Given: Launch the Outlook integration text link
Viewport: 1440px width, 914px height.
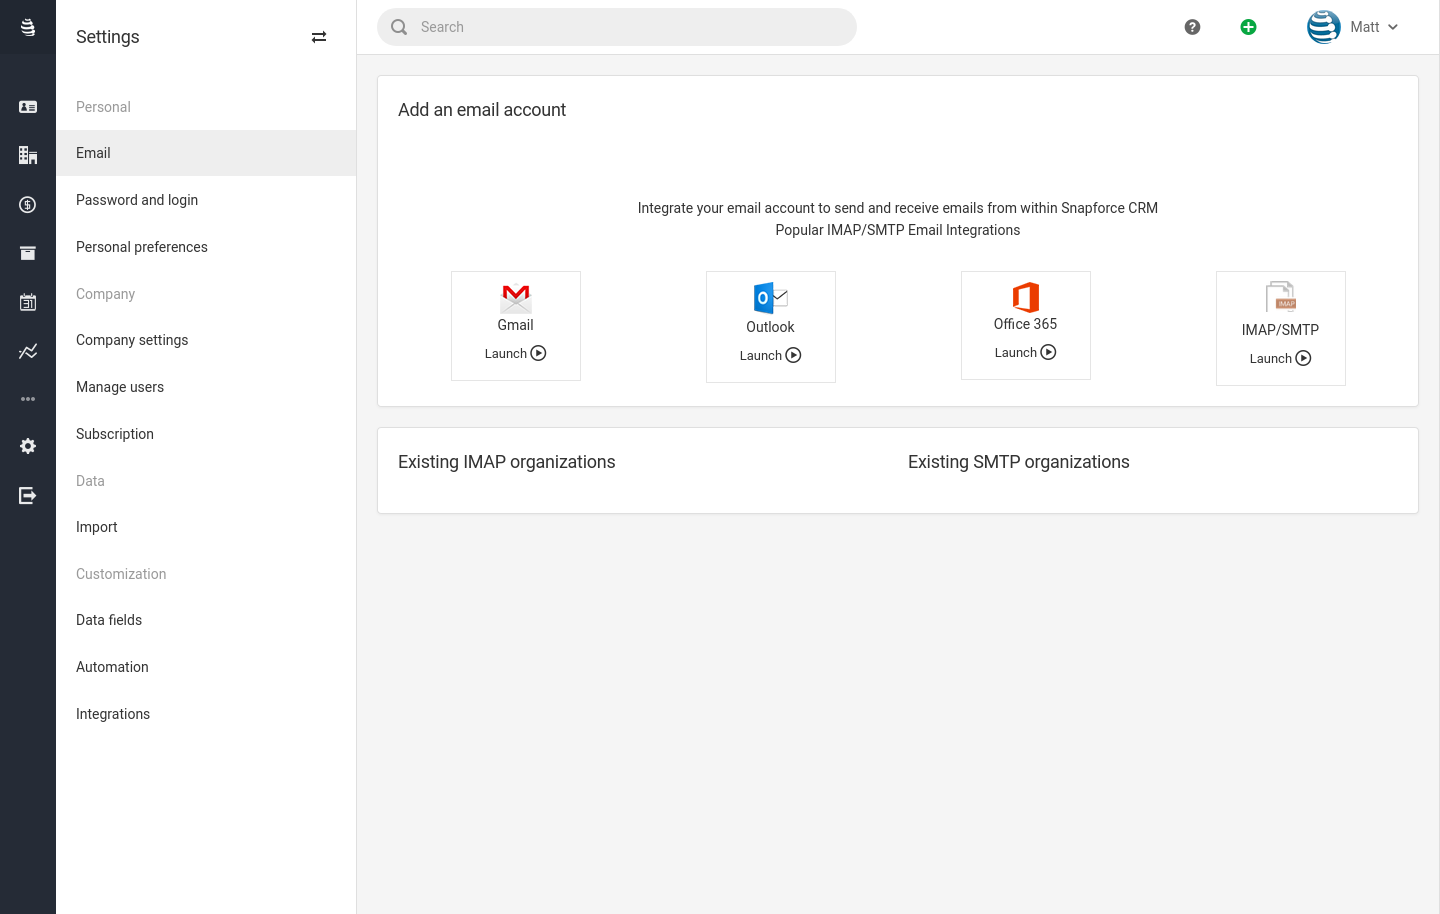Looking at the screenshot, I should [760, 356].
